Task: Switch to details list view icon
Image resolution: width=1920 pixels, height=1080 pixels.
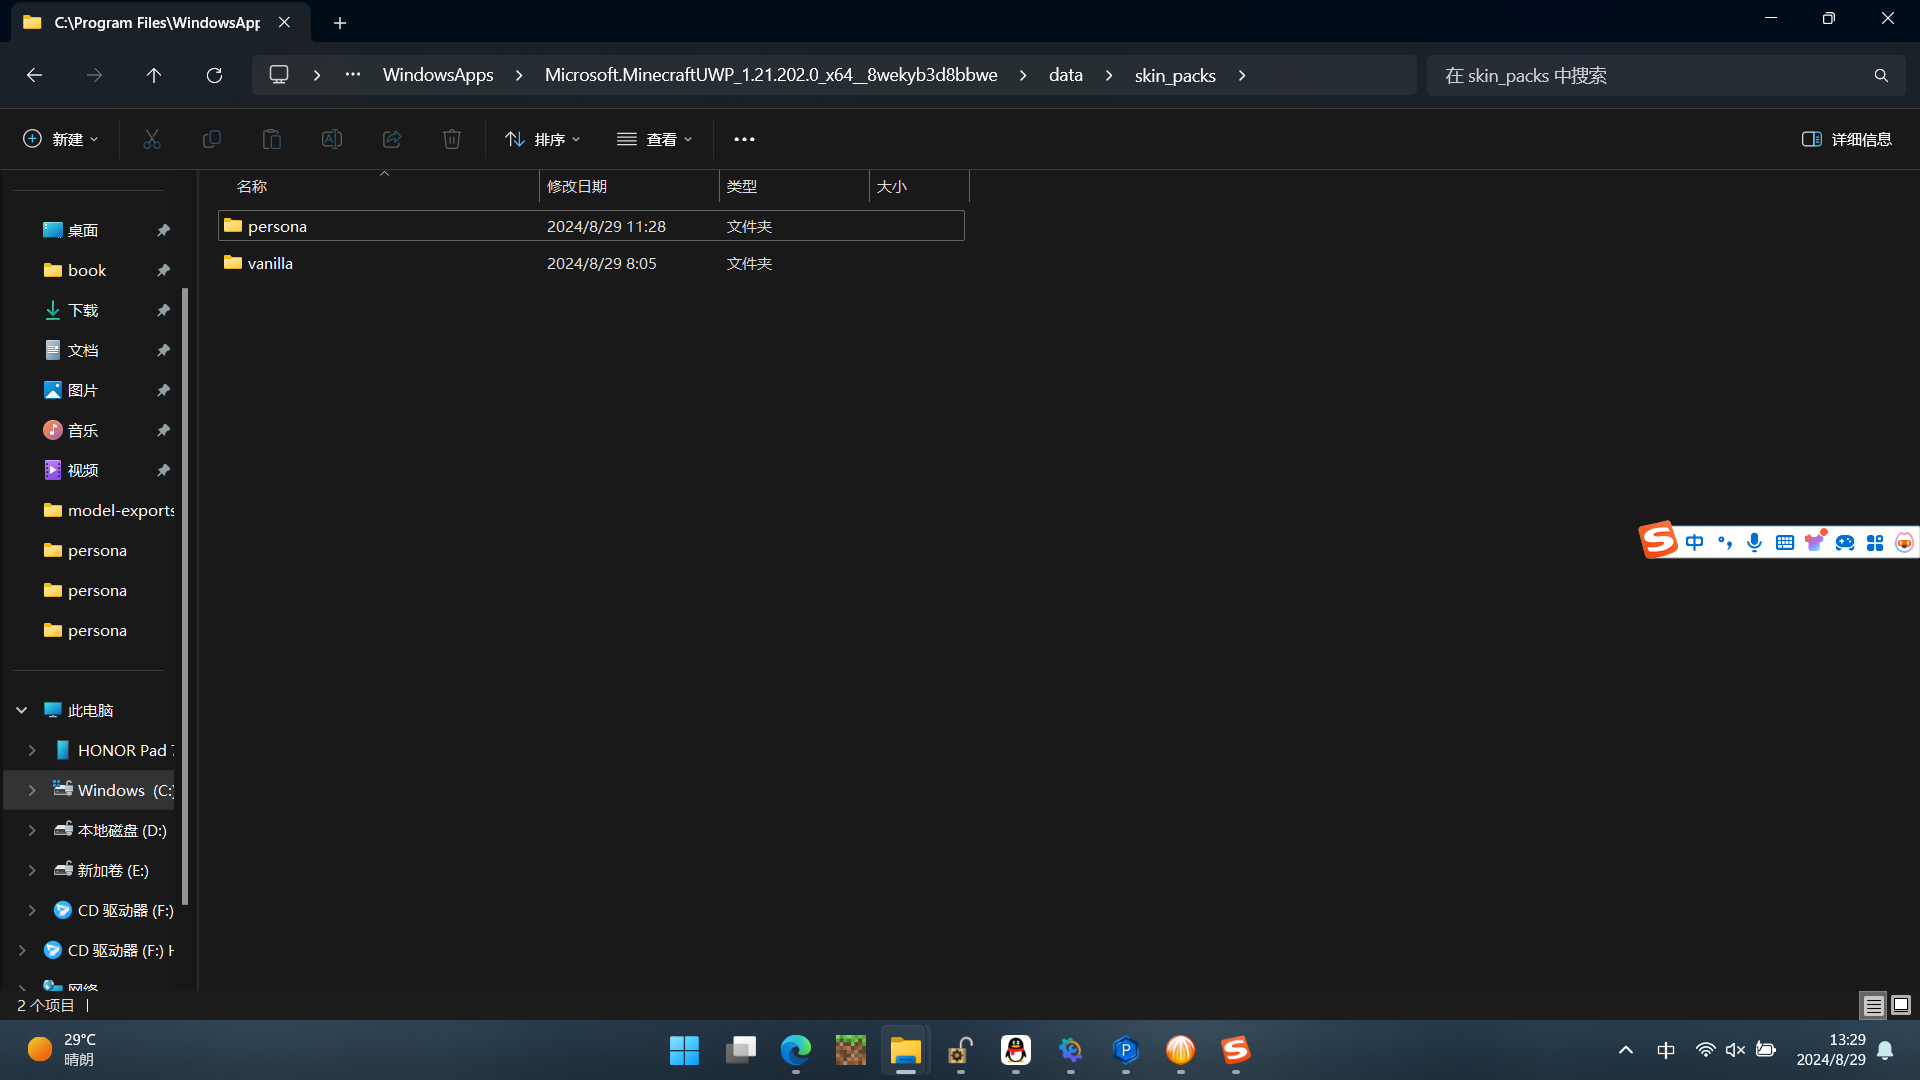Action: click(x=1873, y=1005)
